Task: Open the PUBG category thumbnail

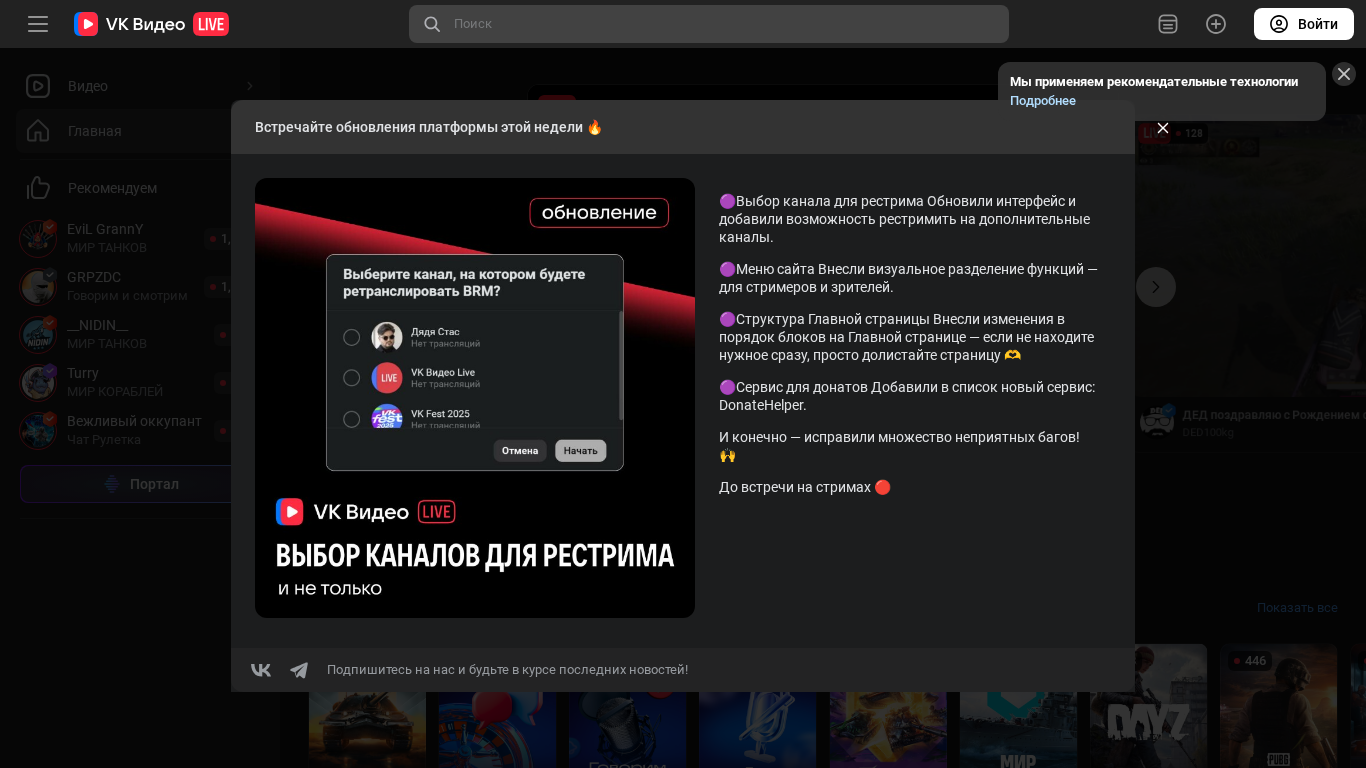Action: pyautogui.click(x=1278, y=706)
